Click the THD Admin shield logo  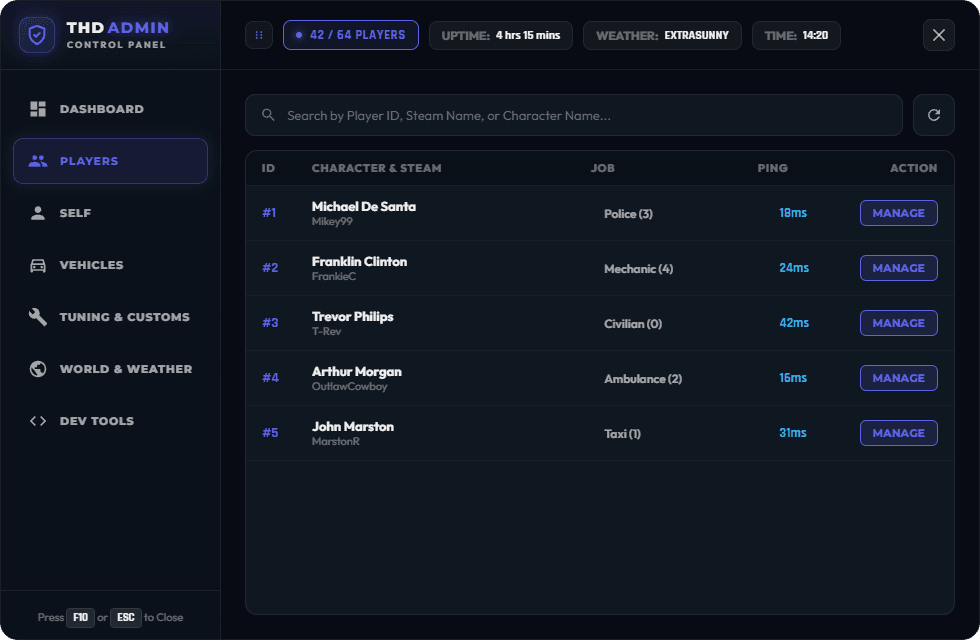coord(37,35)
